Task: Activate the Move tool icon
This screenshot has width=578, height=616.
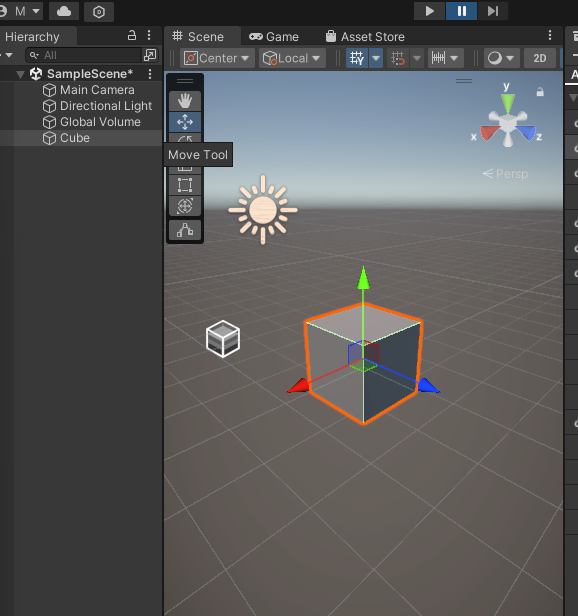Action: [x=185, y=122]
